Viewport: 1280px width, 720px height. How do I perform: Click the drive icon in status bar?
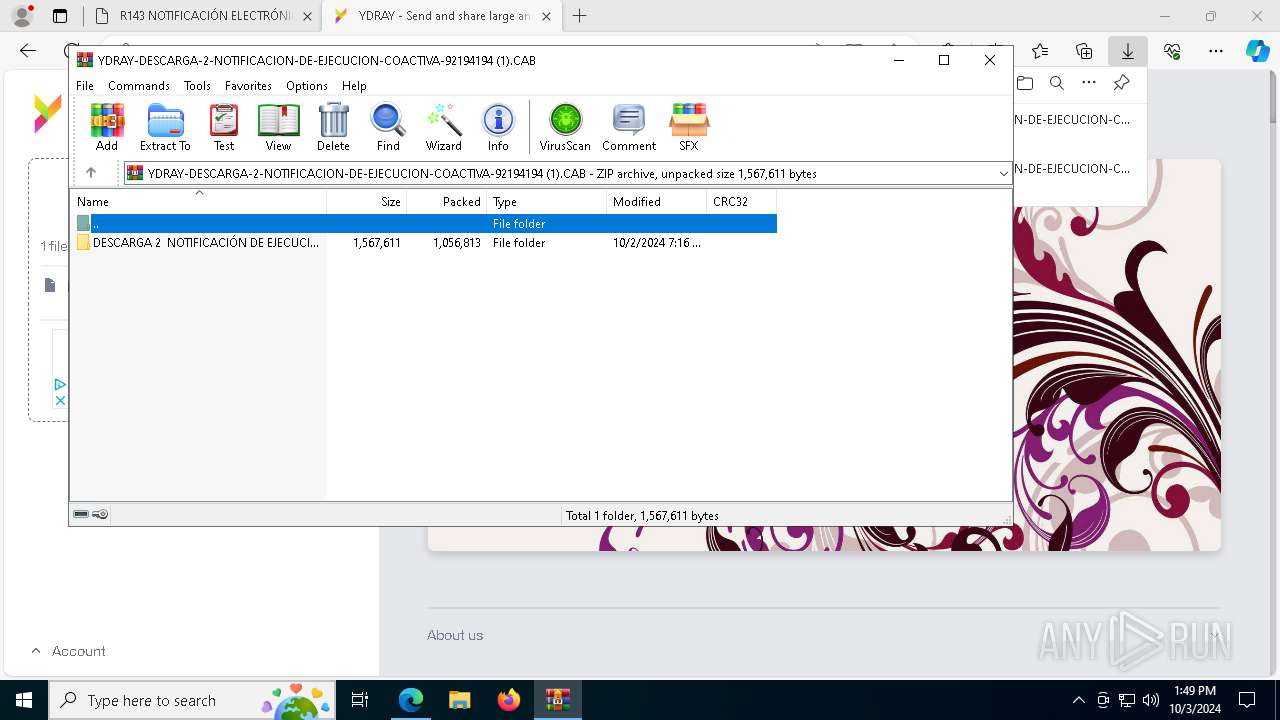pyautogui.click(x=81, y=515)
